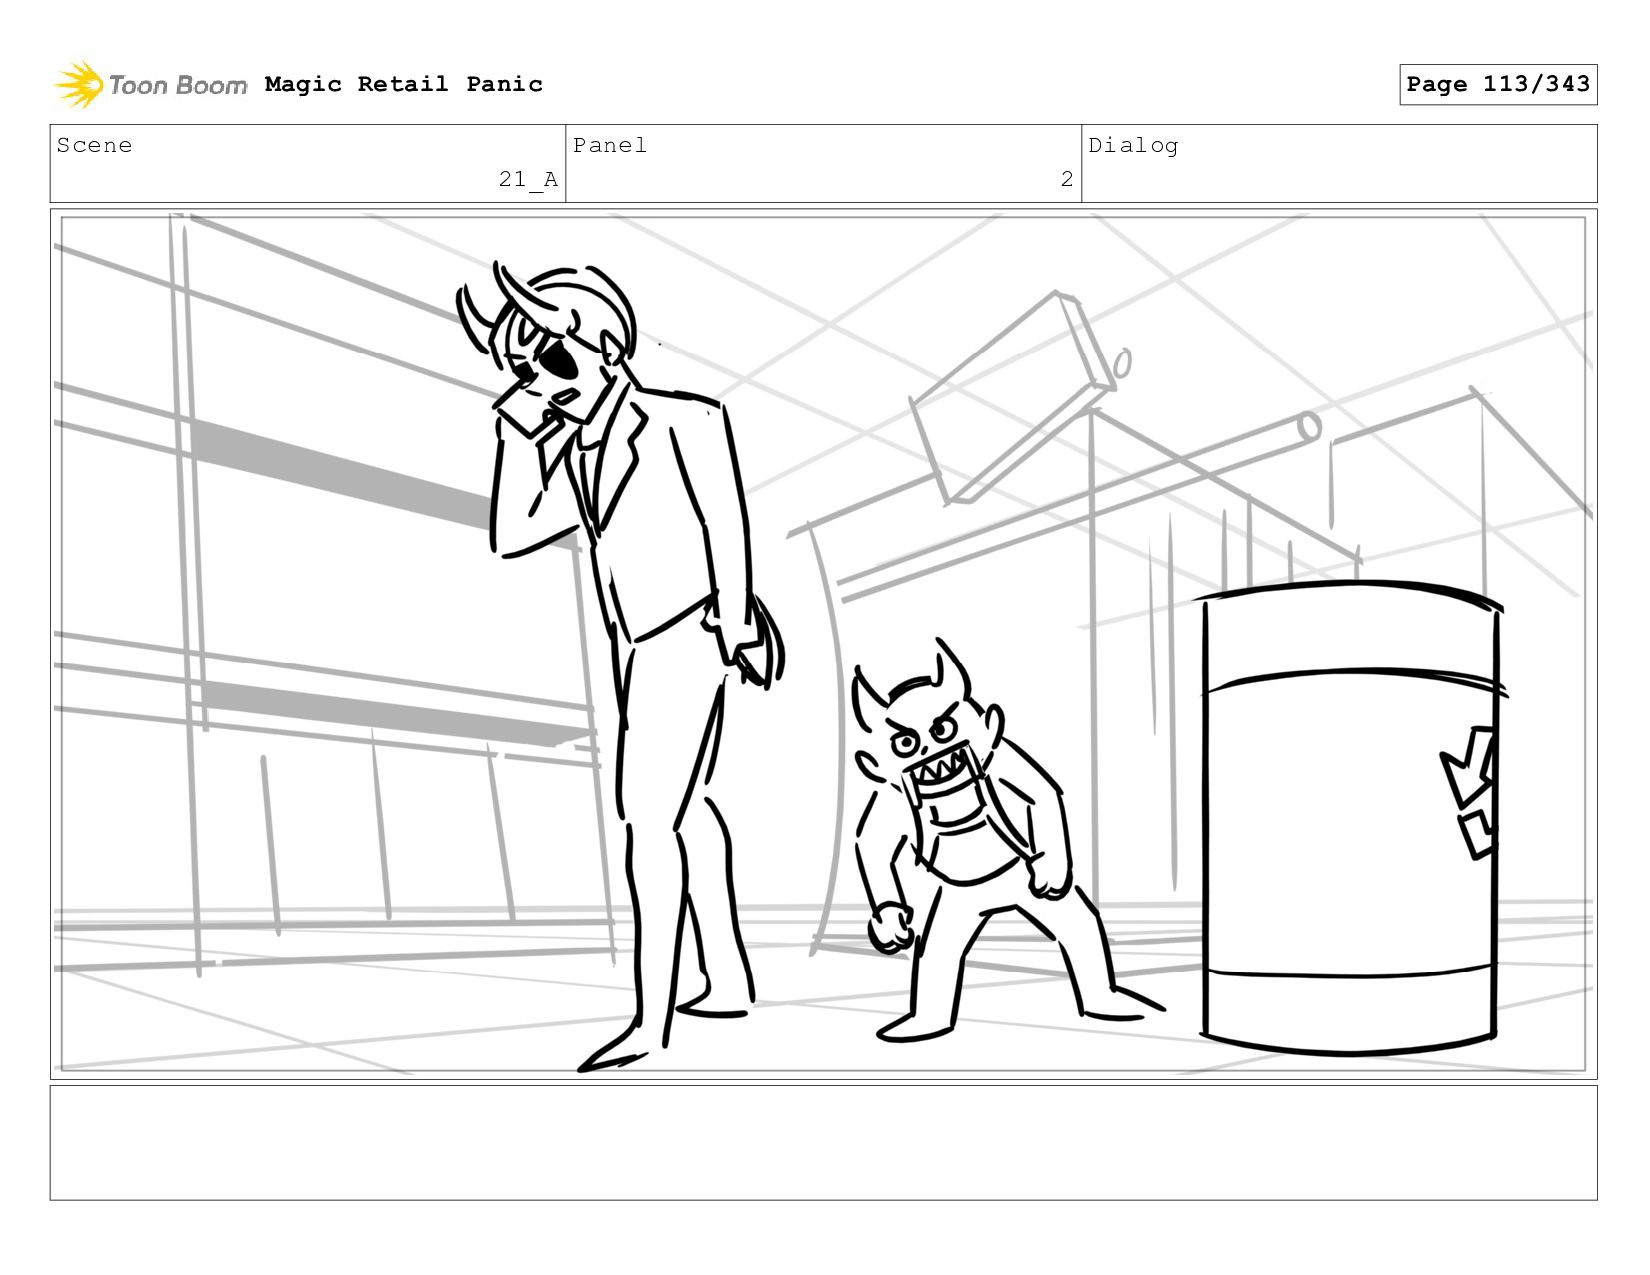Click the Toon Boom logo
Screen dimensions: 1650x1275
150,85
